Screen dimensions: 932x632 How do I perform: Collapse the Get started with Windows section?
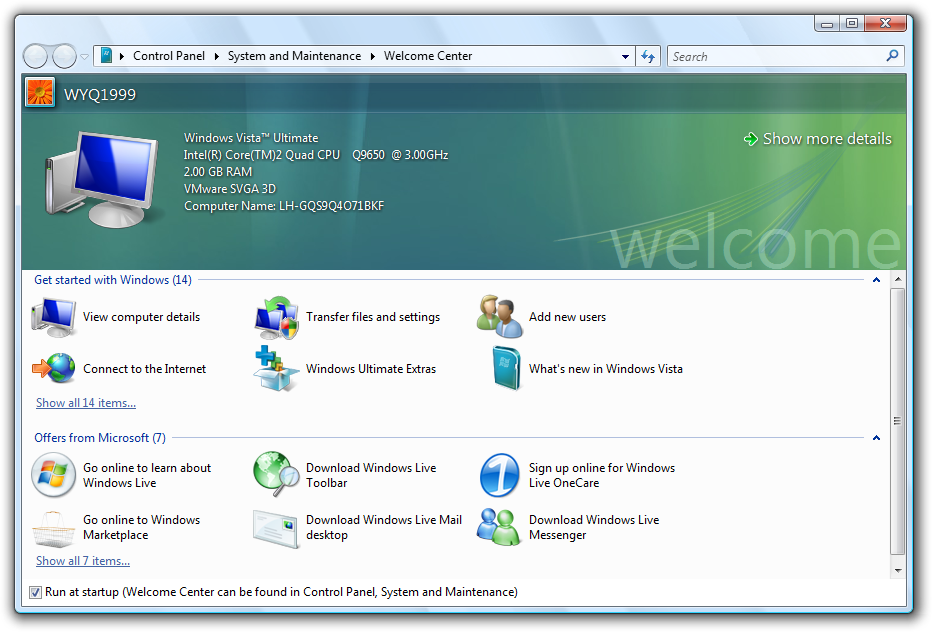click(876, 281)
